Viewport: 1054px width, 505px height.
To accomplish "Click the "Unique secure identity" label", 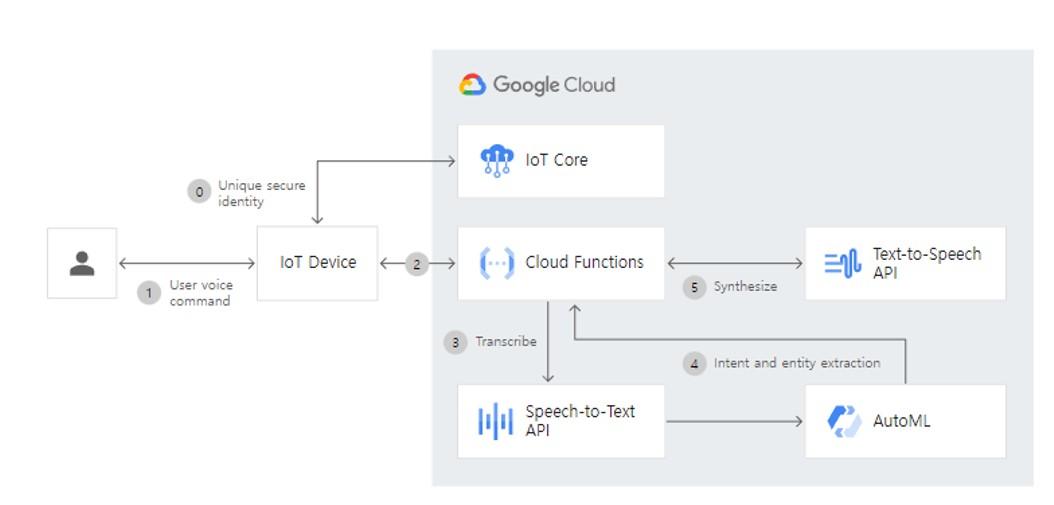I will coord(261,193).
